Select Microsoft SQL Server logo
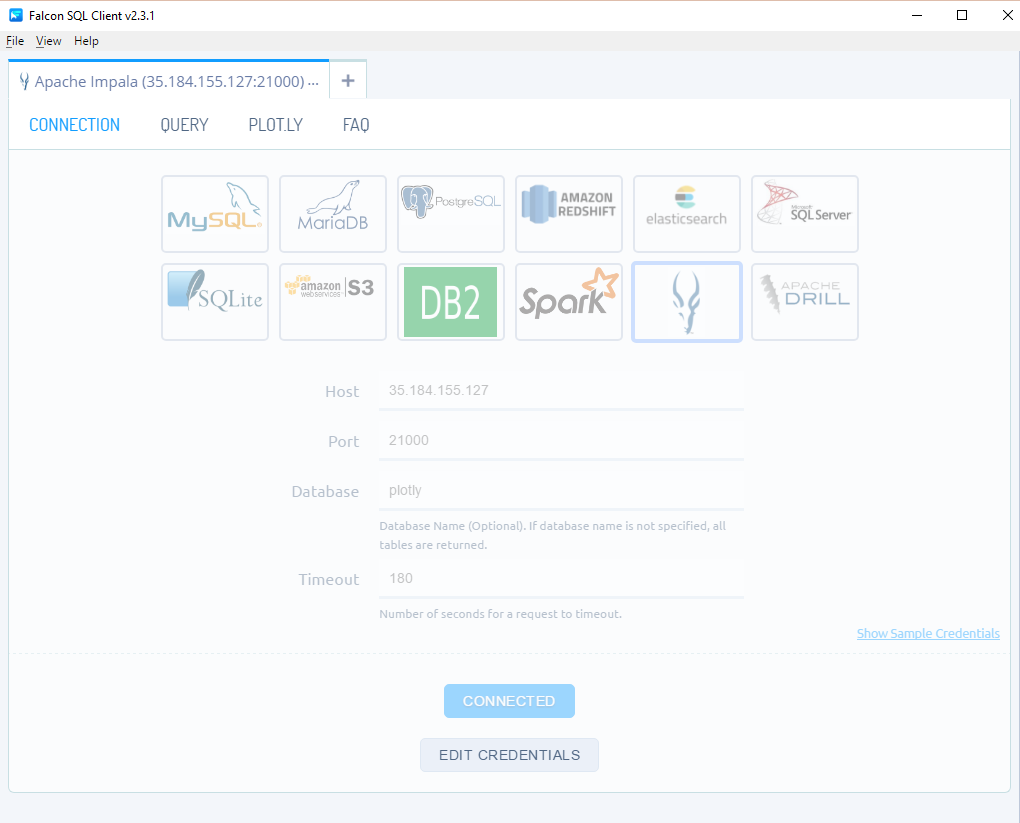Image resolution: width=1020 pixels, height=823 pixels. [805, 213]
